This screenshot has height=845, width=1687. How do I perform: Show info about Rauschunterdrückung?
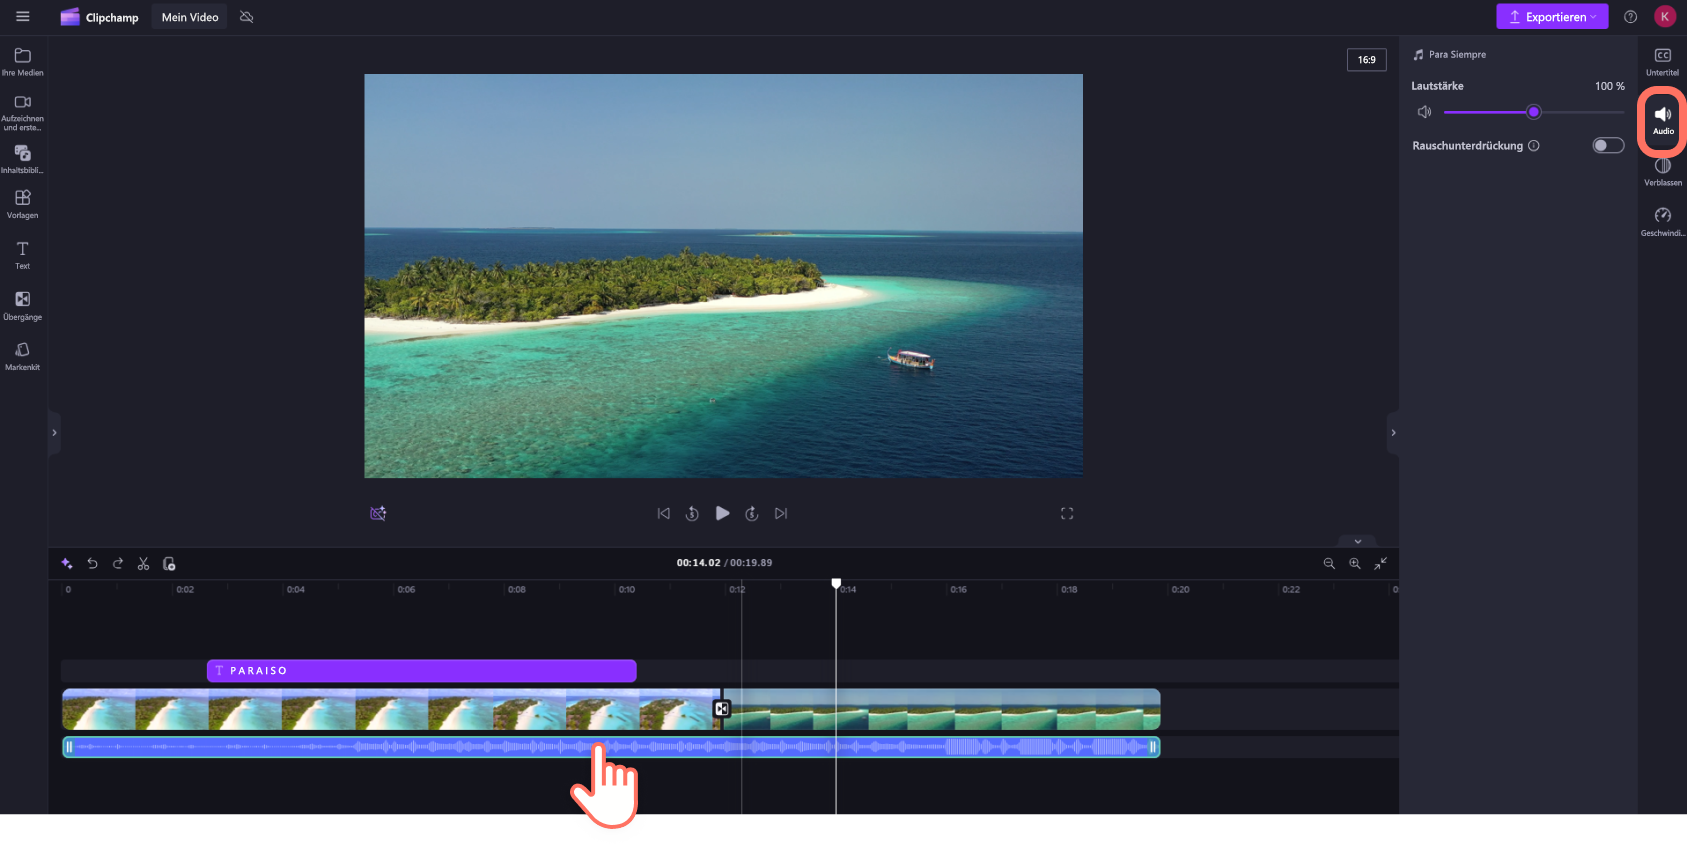[x=1534, y=146]
